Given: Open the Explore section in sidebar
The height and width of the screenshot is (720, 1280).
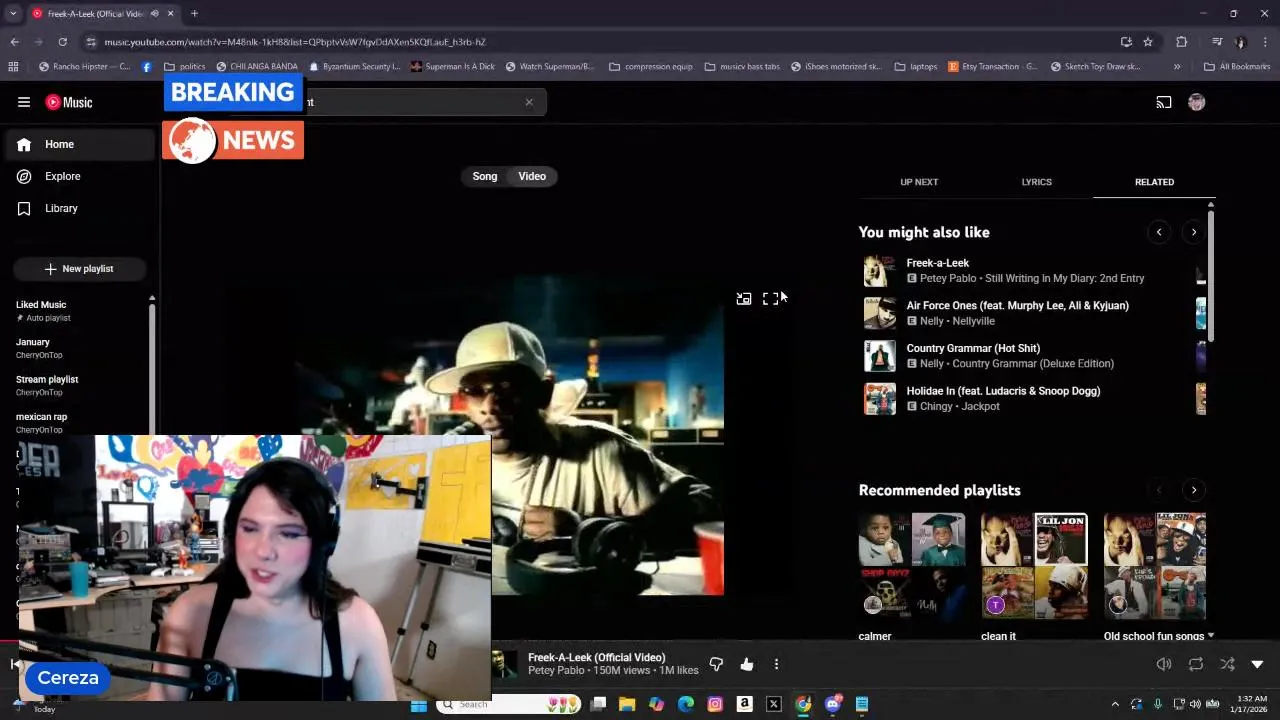Looking at the screenshot, I should tap(80, 176).
